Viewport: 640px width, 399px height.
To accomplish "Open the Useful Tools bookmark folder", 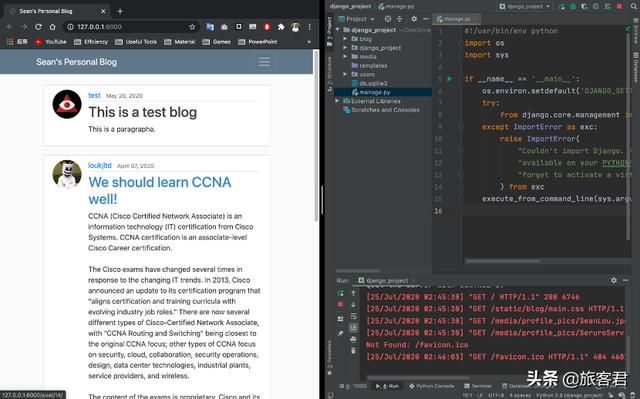I will click(136, 42).
